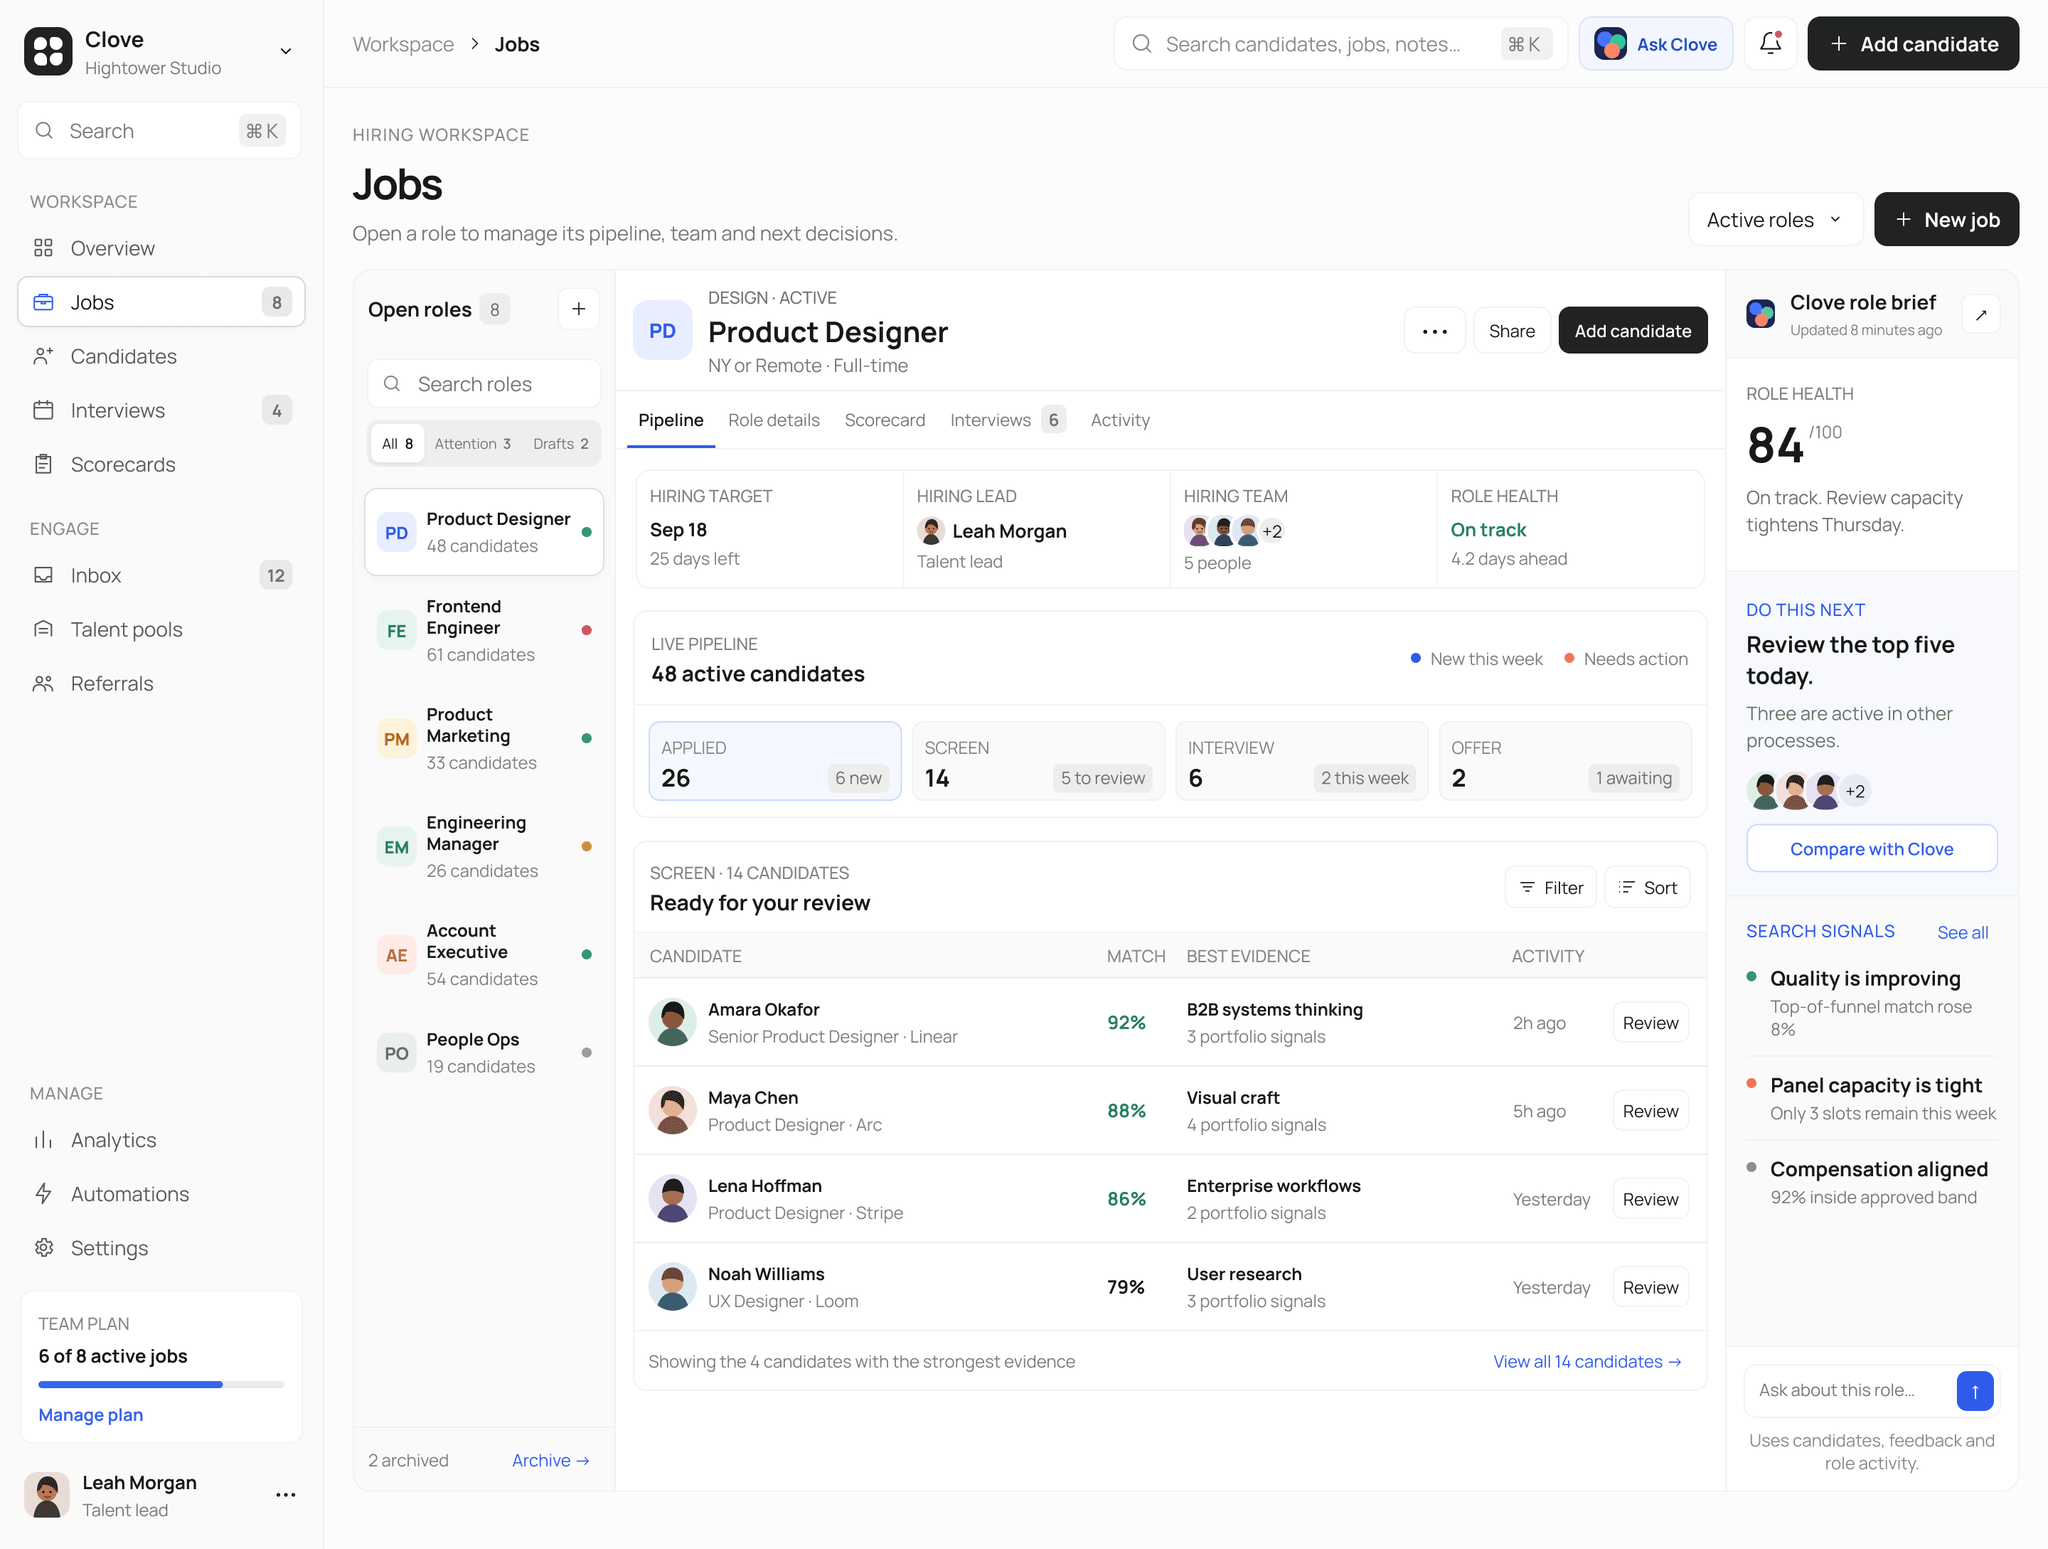Click the Clove role brief logo icon
This screenshot has width=2048, height=1549.
[x=1761, y=314]
